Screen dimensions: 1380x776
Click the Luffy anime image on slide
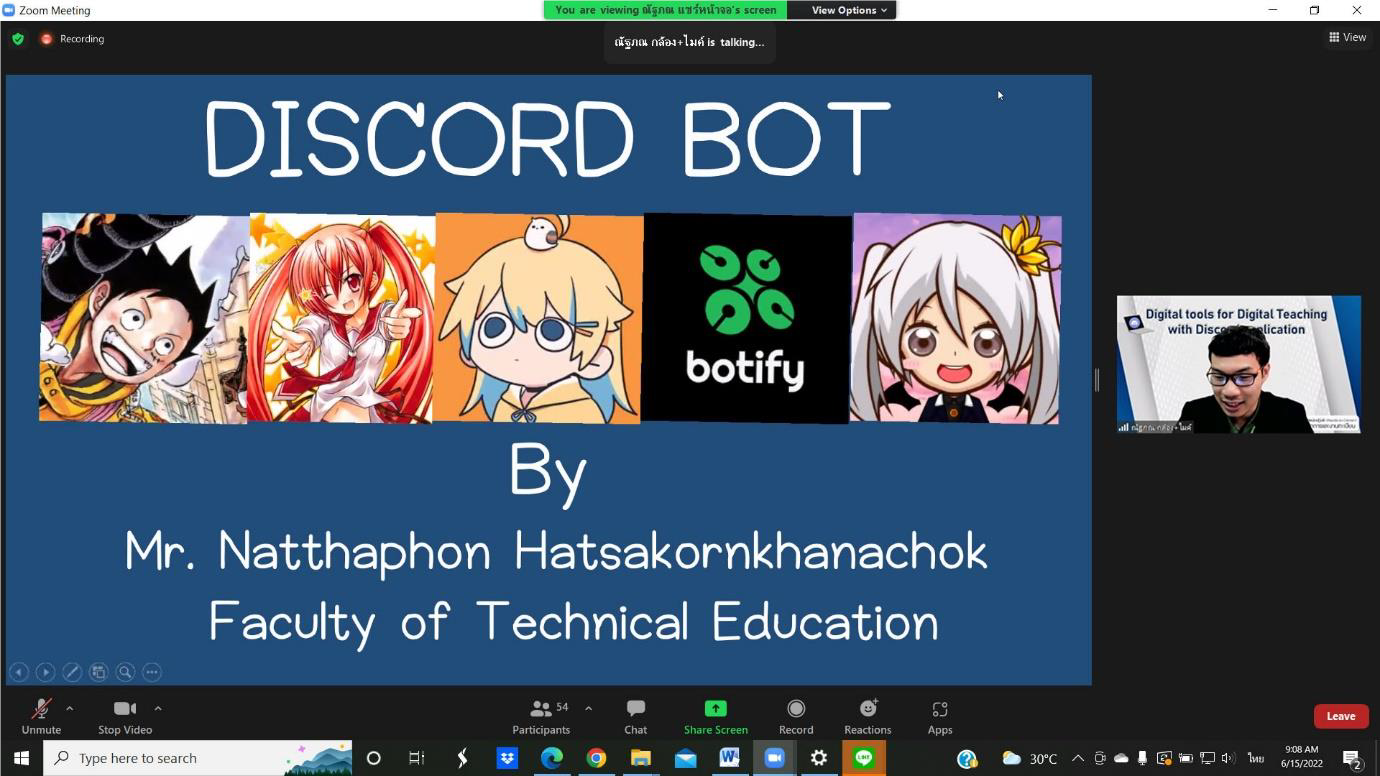tap(144, 318)
